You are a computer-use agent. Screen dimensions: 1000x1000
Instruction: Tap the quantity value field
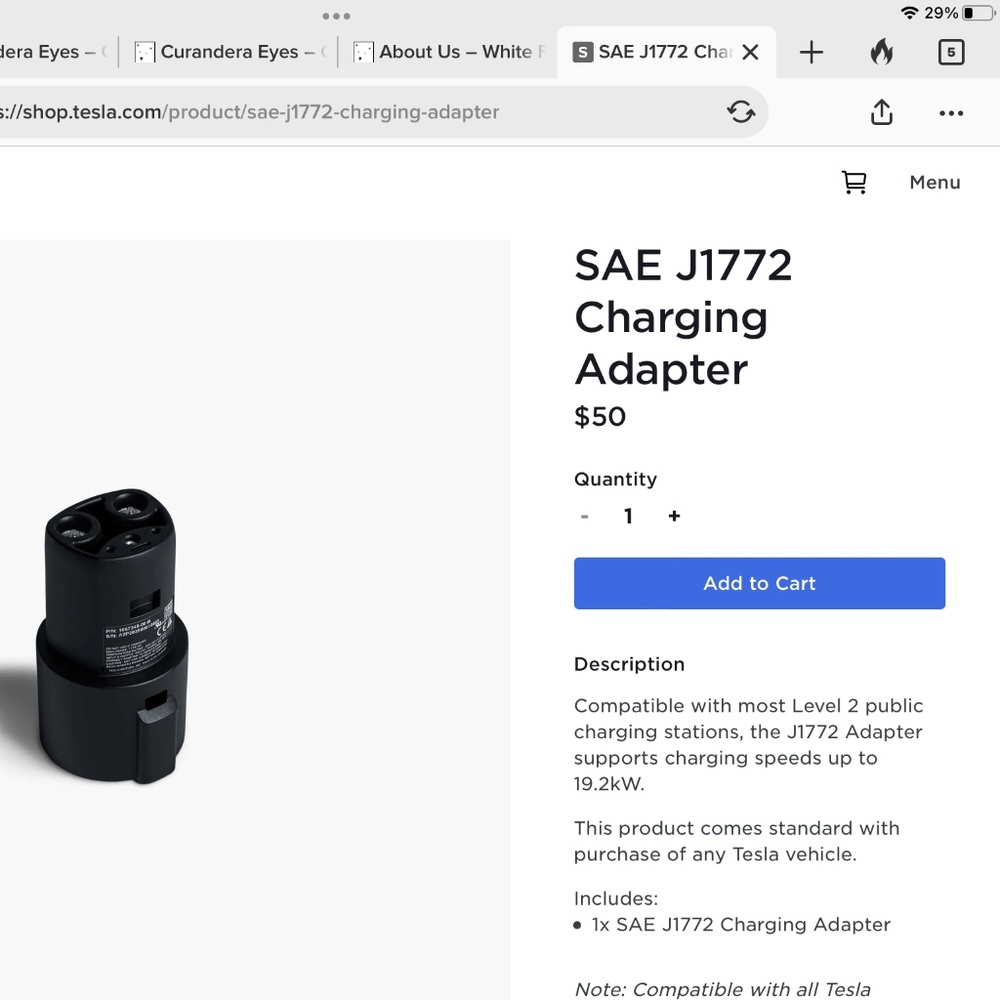(628, 516)
